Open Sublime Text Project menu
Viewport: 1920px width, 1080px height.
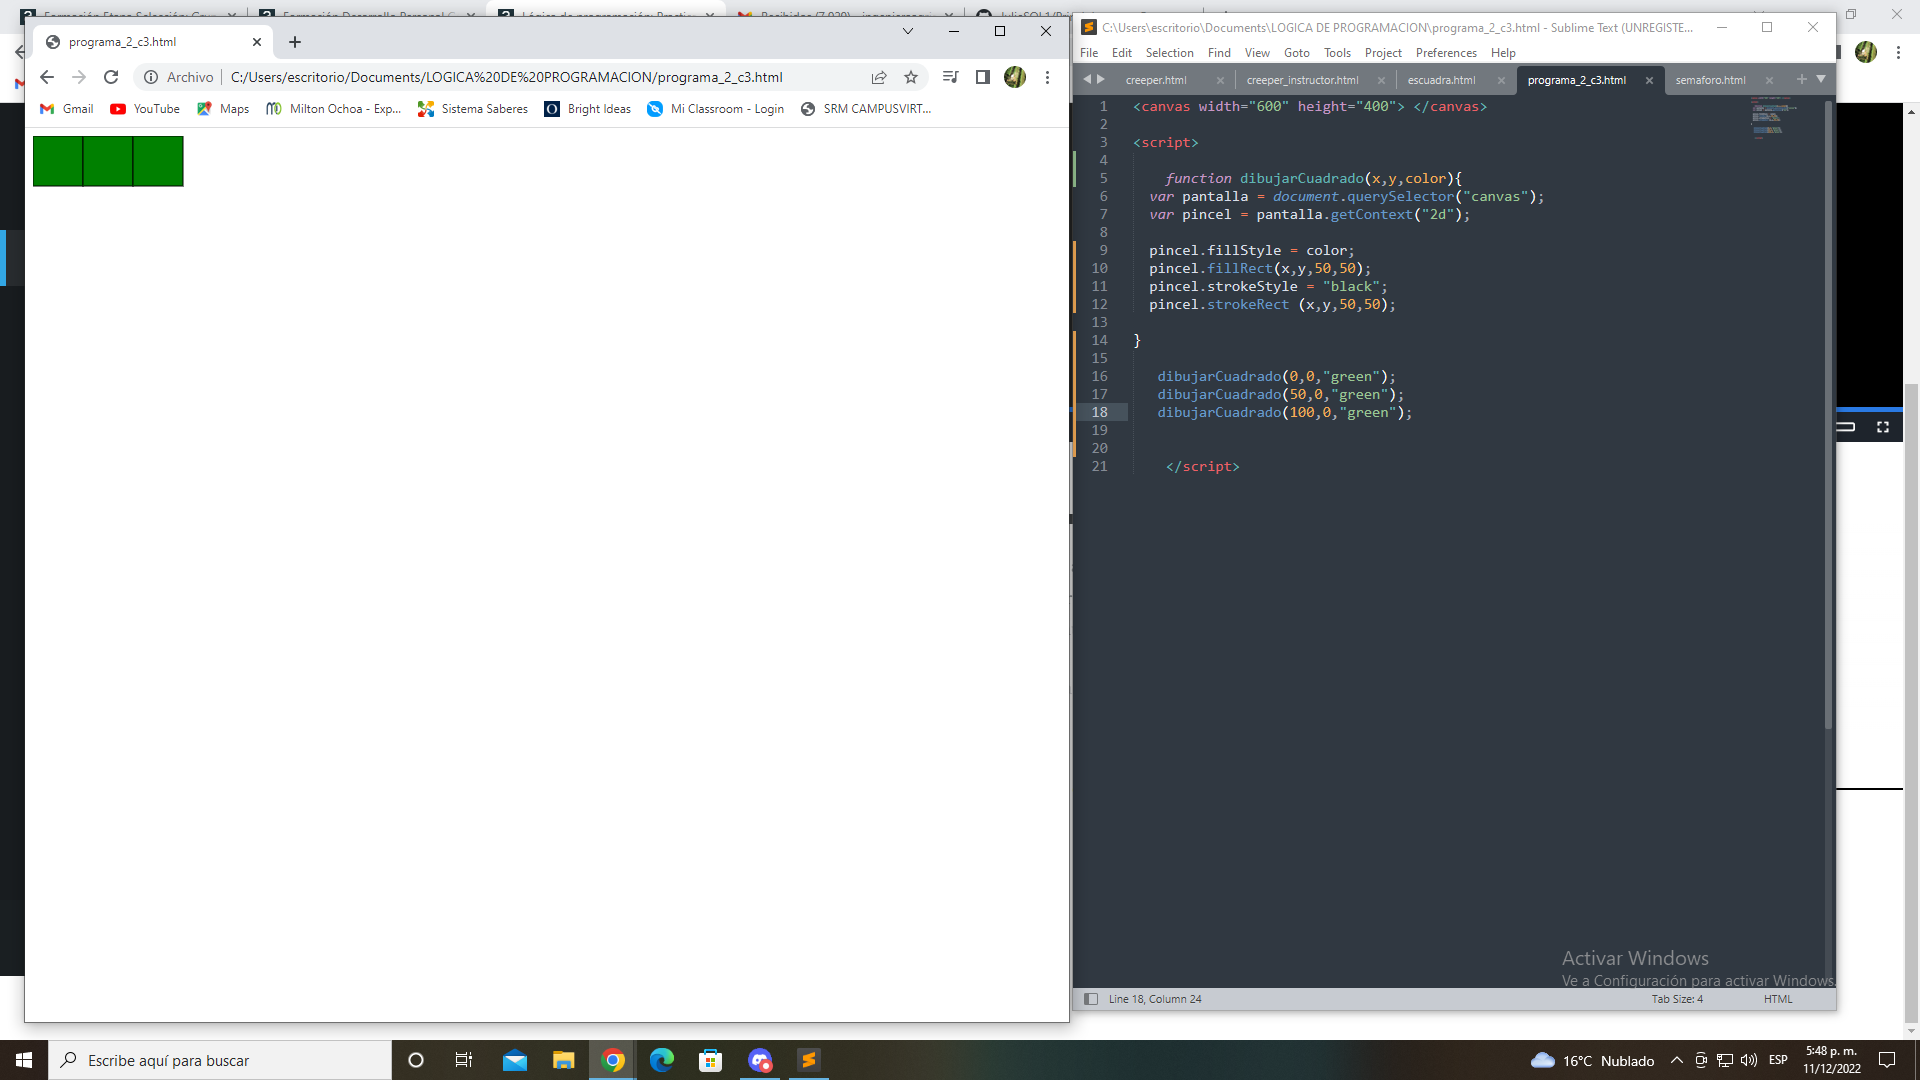[1383, 53]
